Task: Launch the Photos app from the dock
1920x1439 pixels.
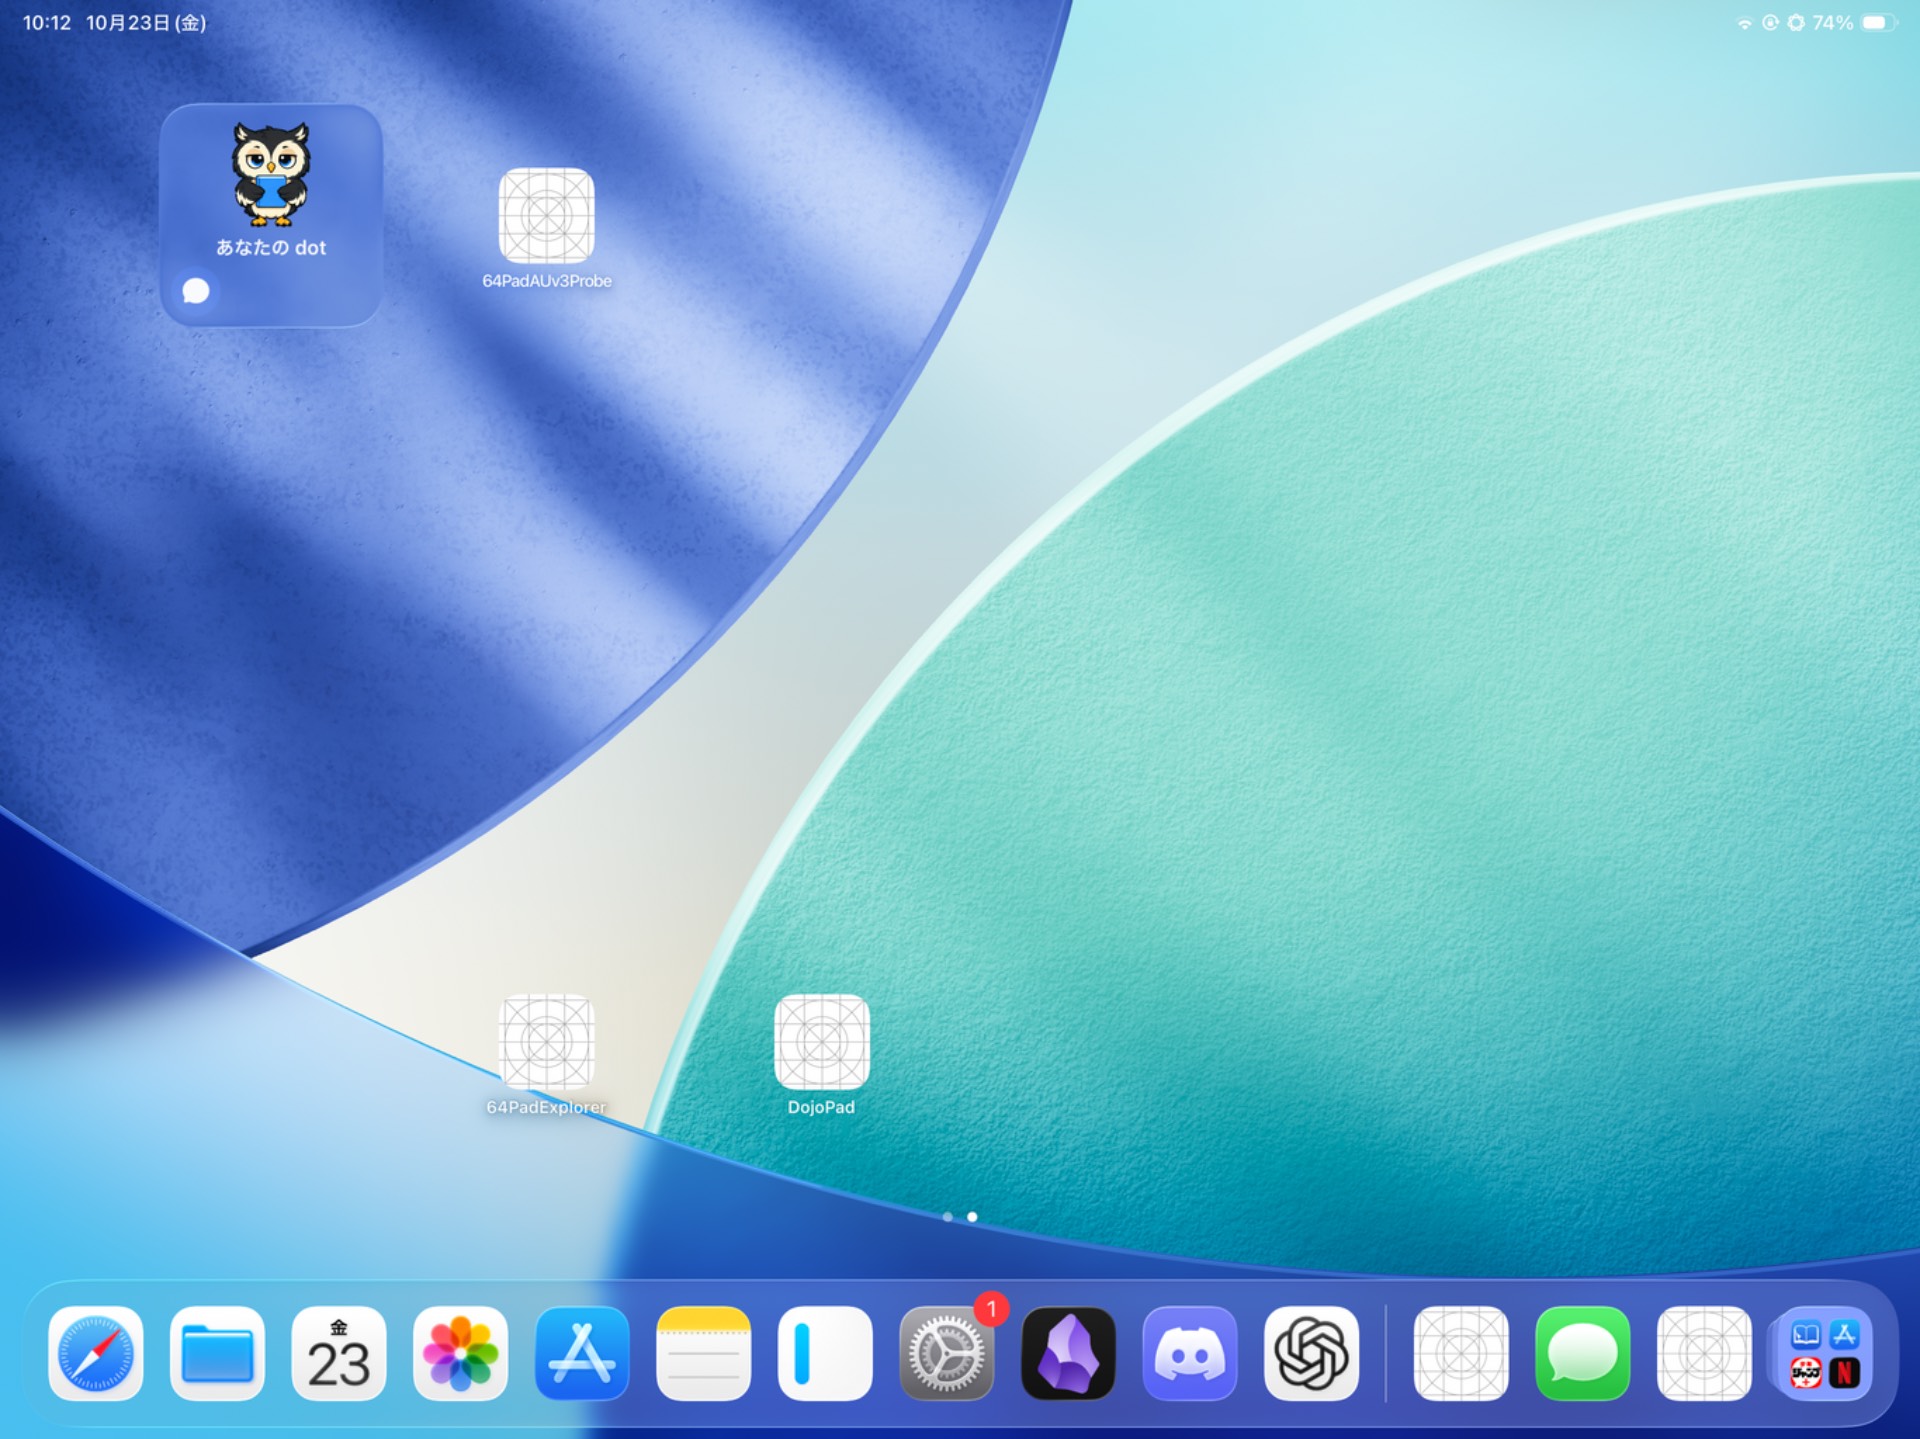Action: pos(460,1354)
